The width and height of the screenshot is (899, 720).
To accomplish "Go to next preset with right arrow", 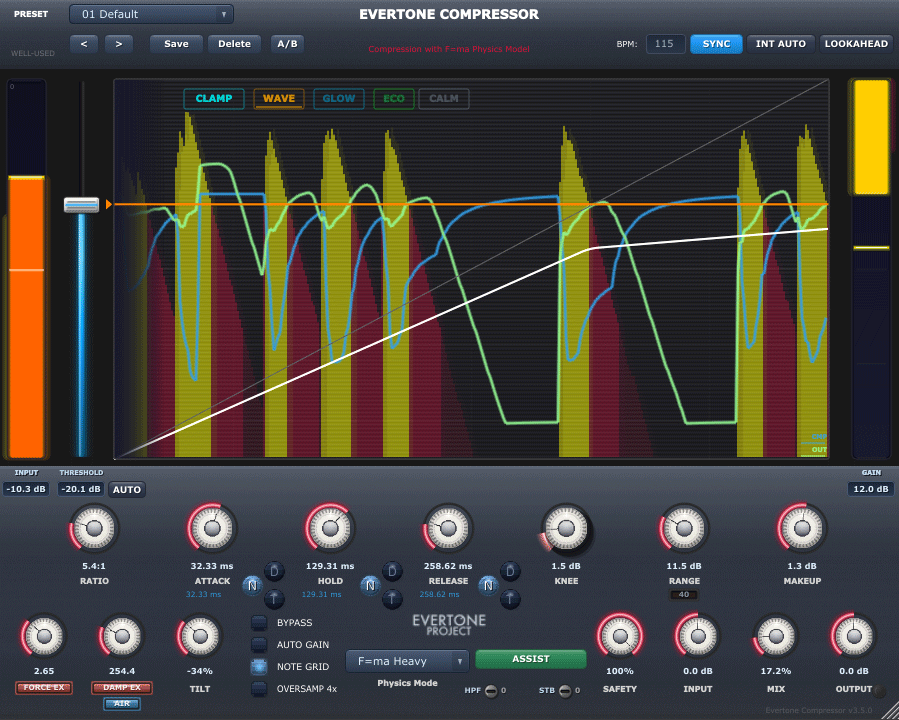I will (x=119, y=44).
